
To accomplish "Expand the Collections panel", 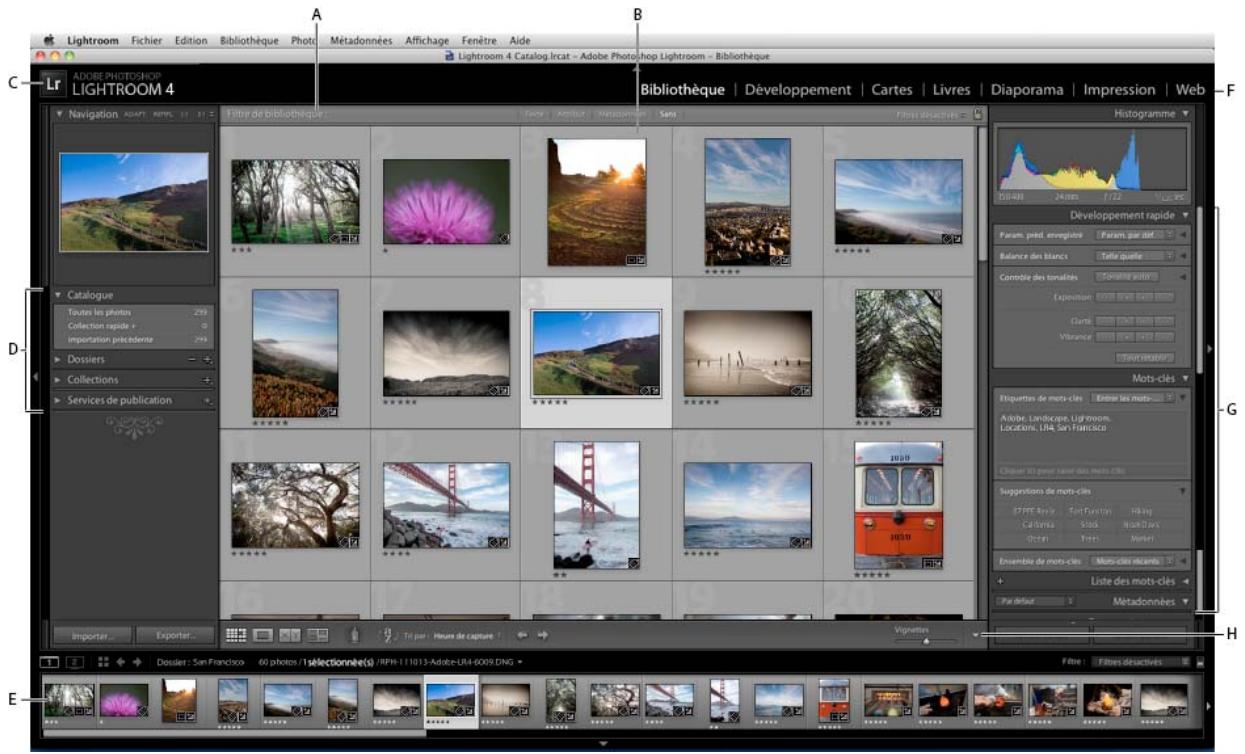I will [x=59, y=380].
